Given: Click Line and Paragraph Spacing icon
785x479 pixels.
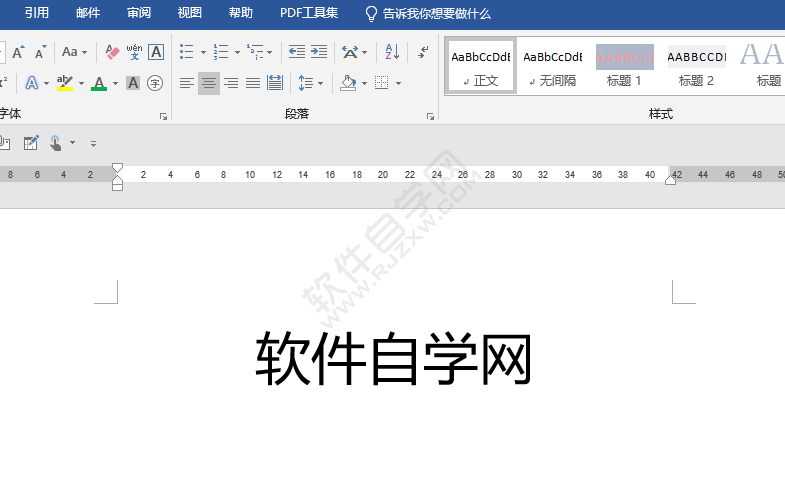Looking at the screenshot, I should pos(305,83).
